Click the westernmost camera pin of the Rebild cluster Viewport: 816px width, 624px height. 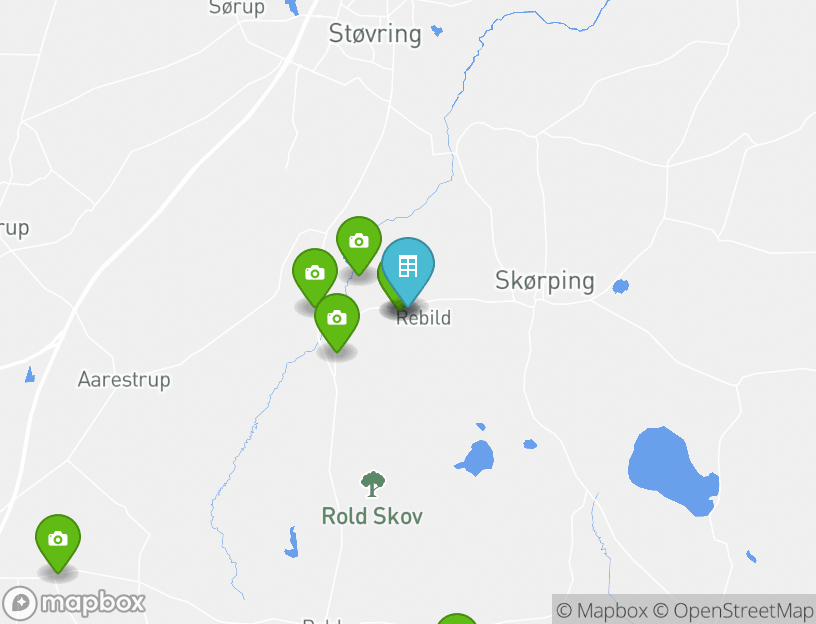coord(315,274)
